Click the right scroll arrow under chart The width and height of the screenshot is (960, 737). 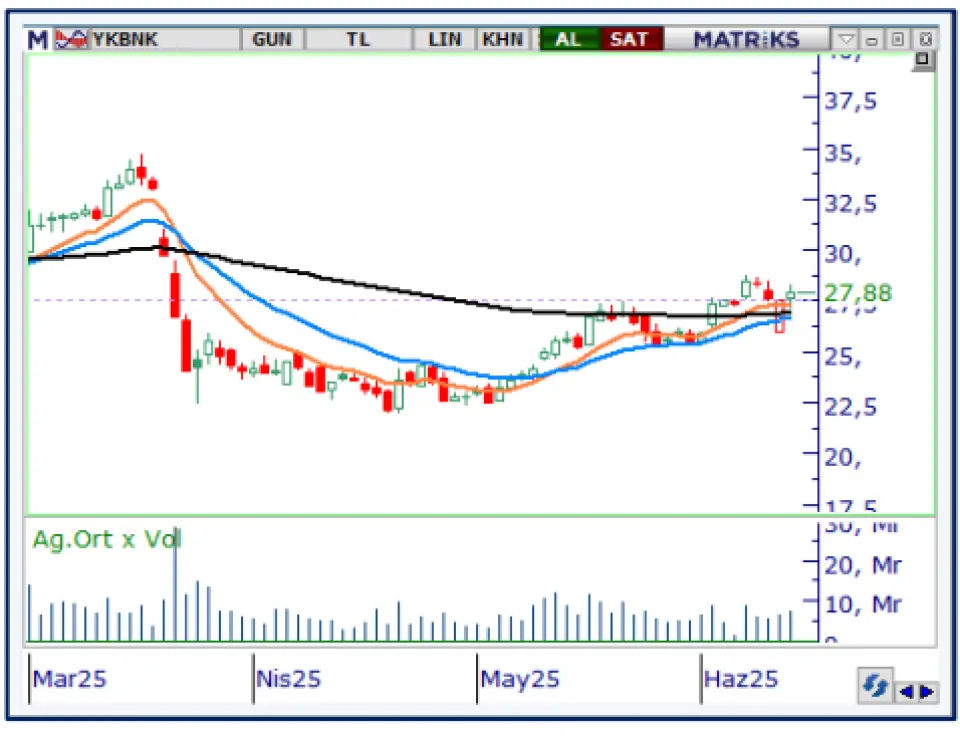pos(927,692)
